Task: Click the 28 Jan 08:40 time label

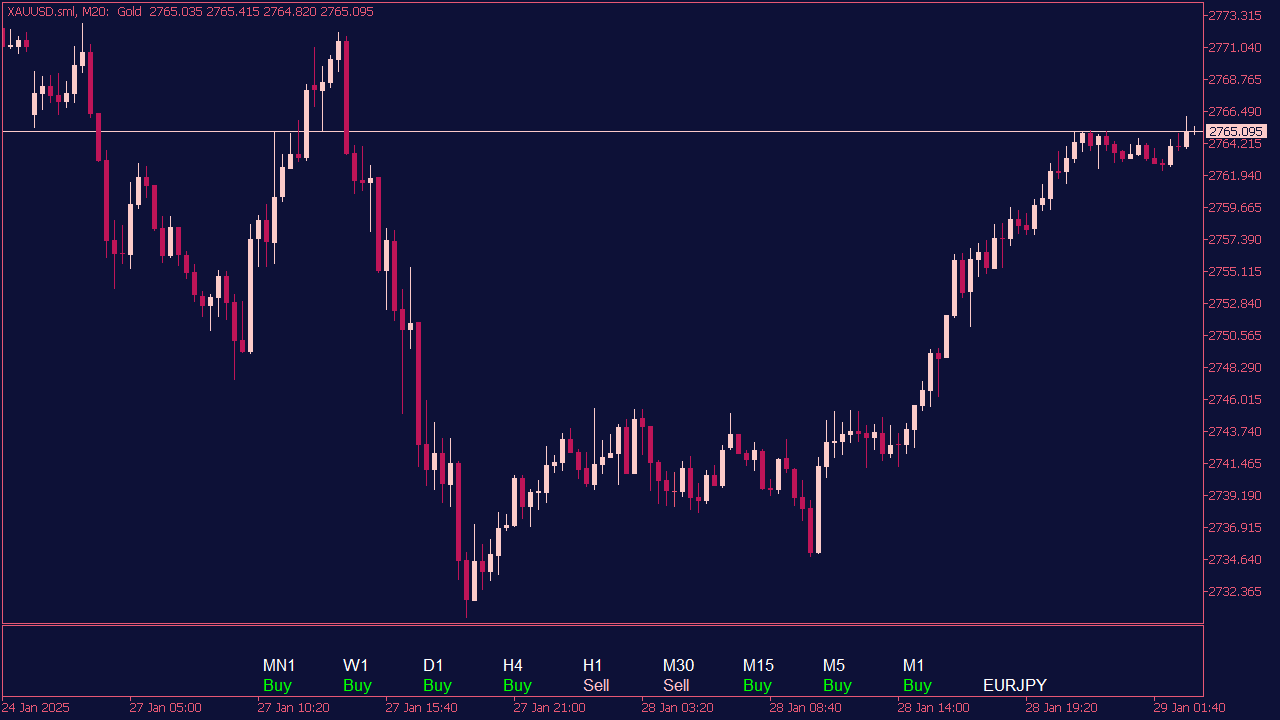Action: pos(805,707)
